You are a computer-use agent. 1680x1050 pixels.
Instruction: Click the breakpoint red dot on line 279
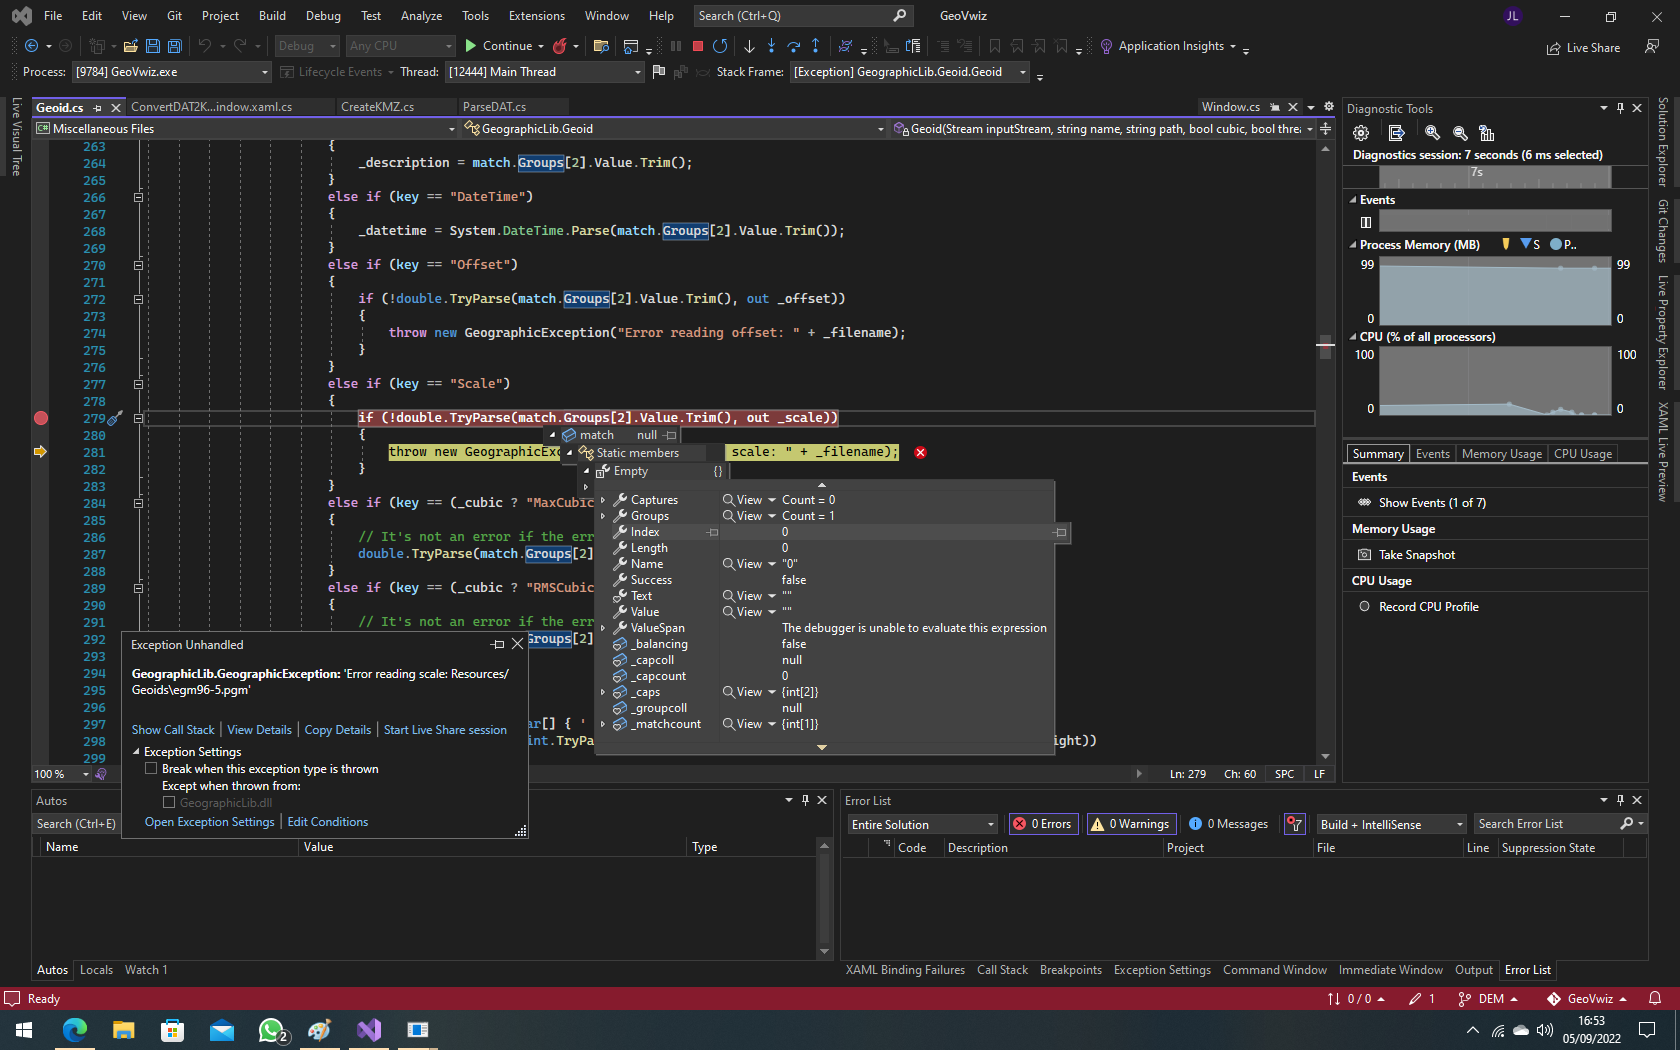point(41,418)
